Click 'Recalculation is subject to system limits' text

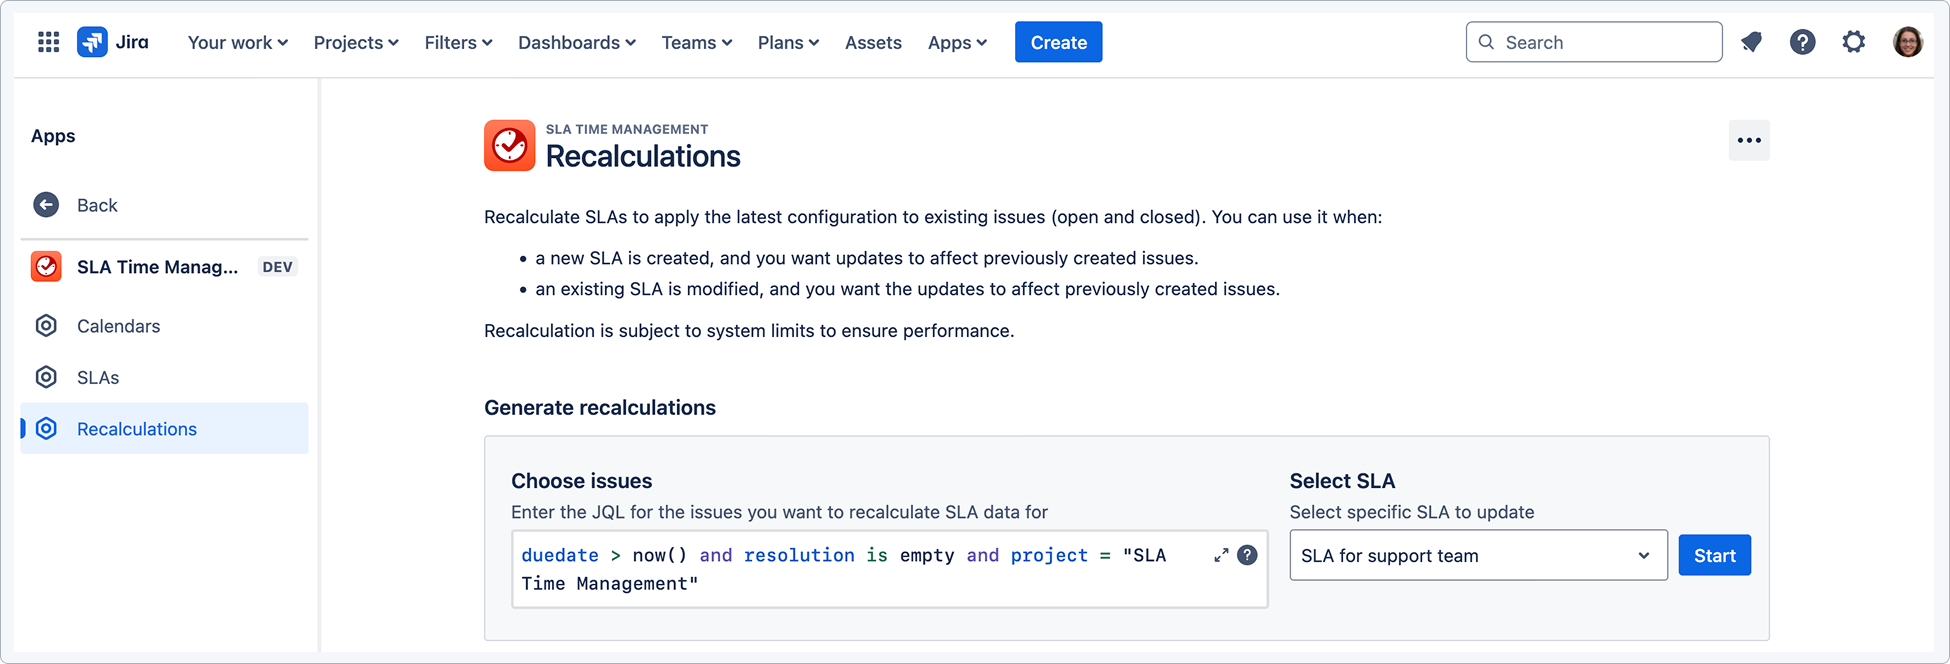749,331
